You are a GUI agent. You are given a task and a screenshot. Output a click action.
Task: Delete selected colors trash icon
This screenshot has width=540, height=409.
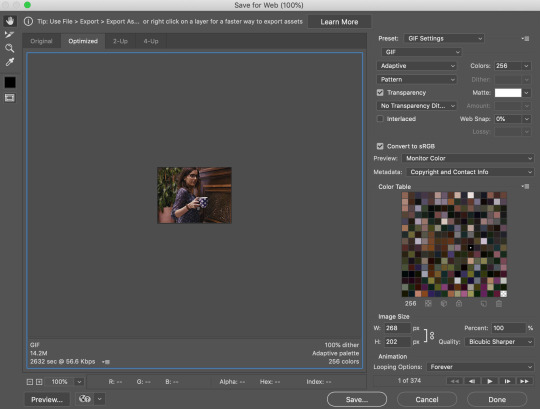click(x=499, y=303)
